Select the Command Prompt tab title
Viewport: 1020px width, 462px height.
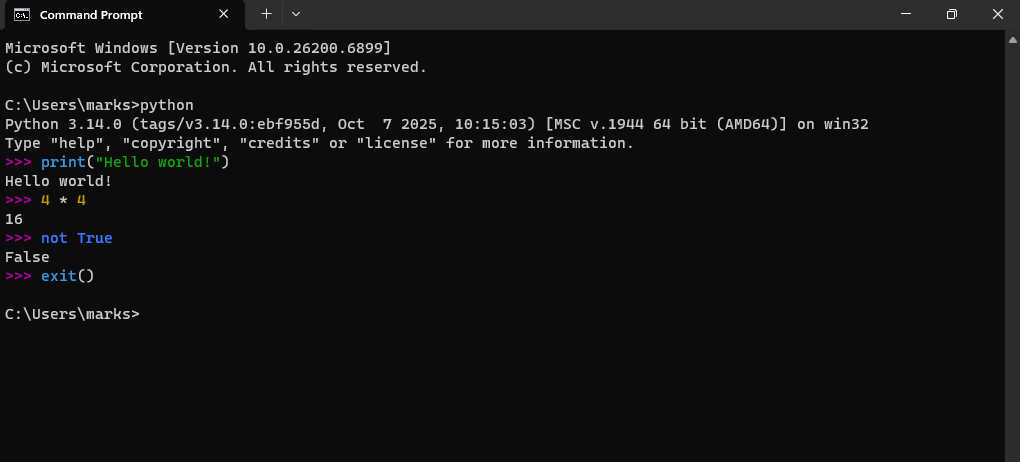click(91, 15)
